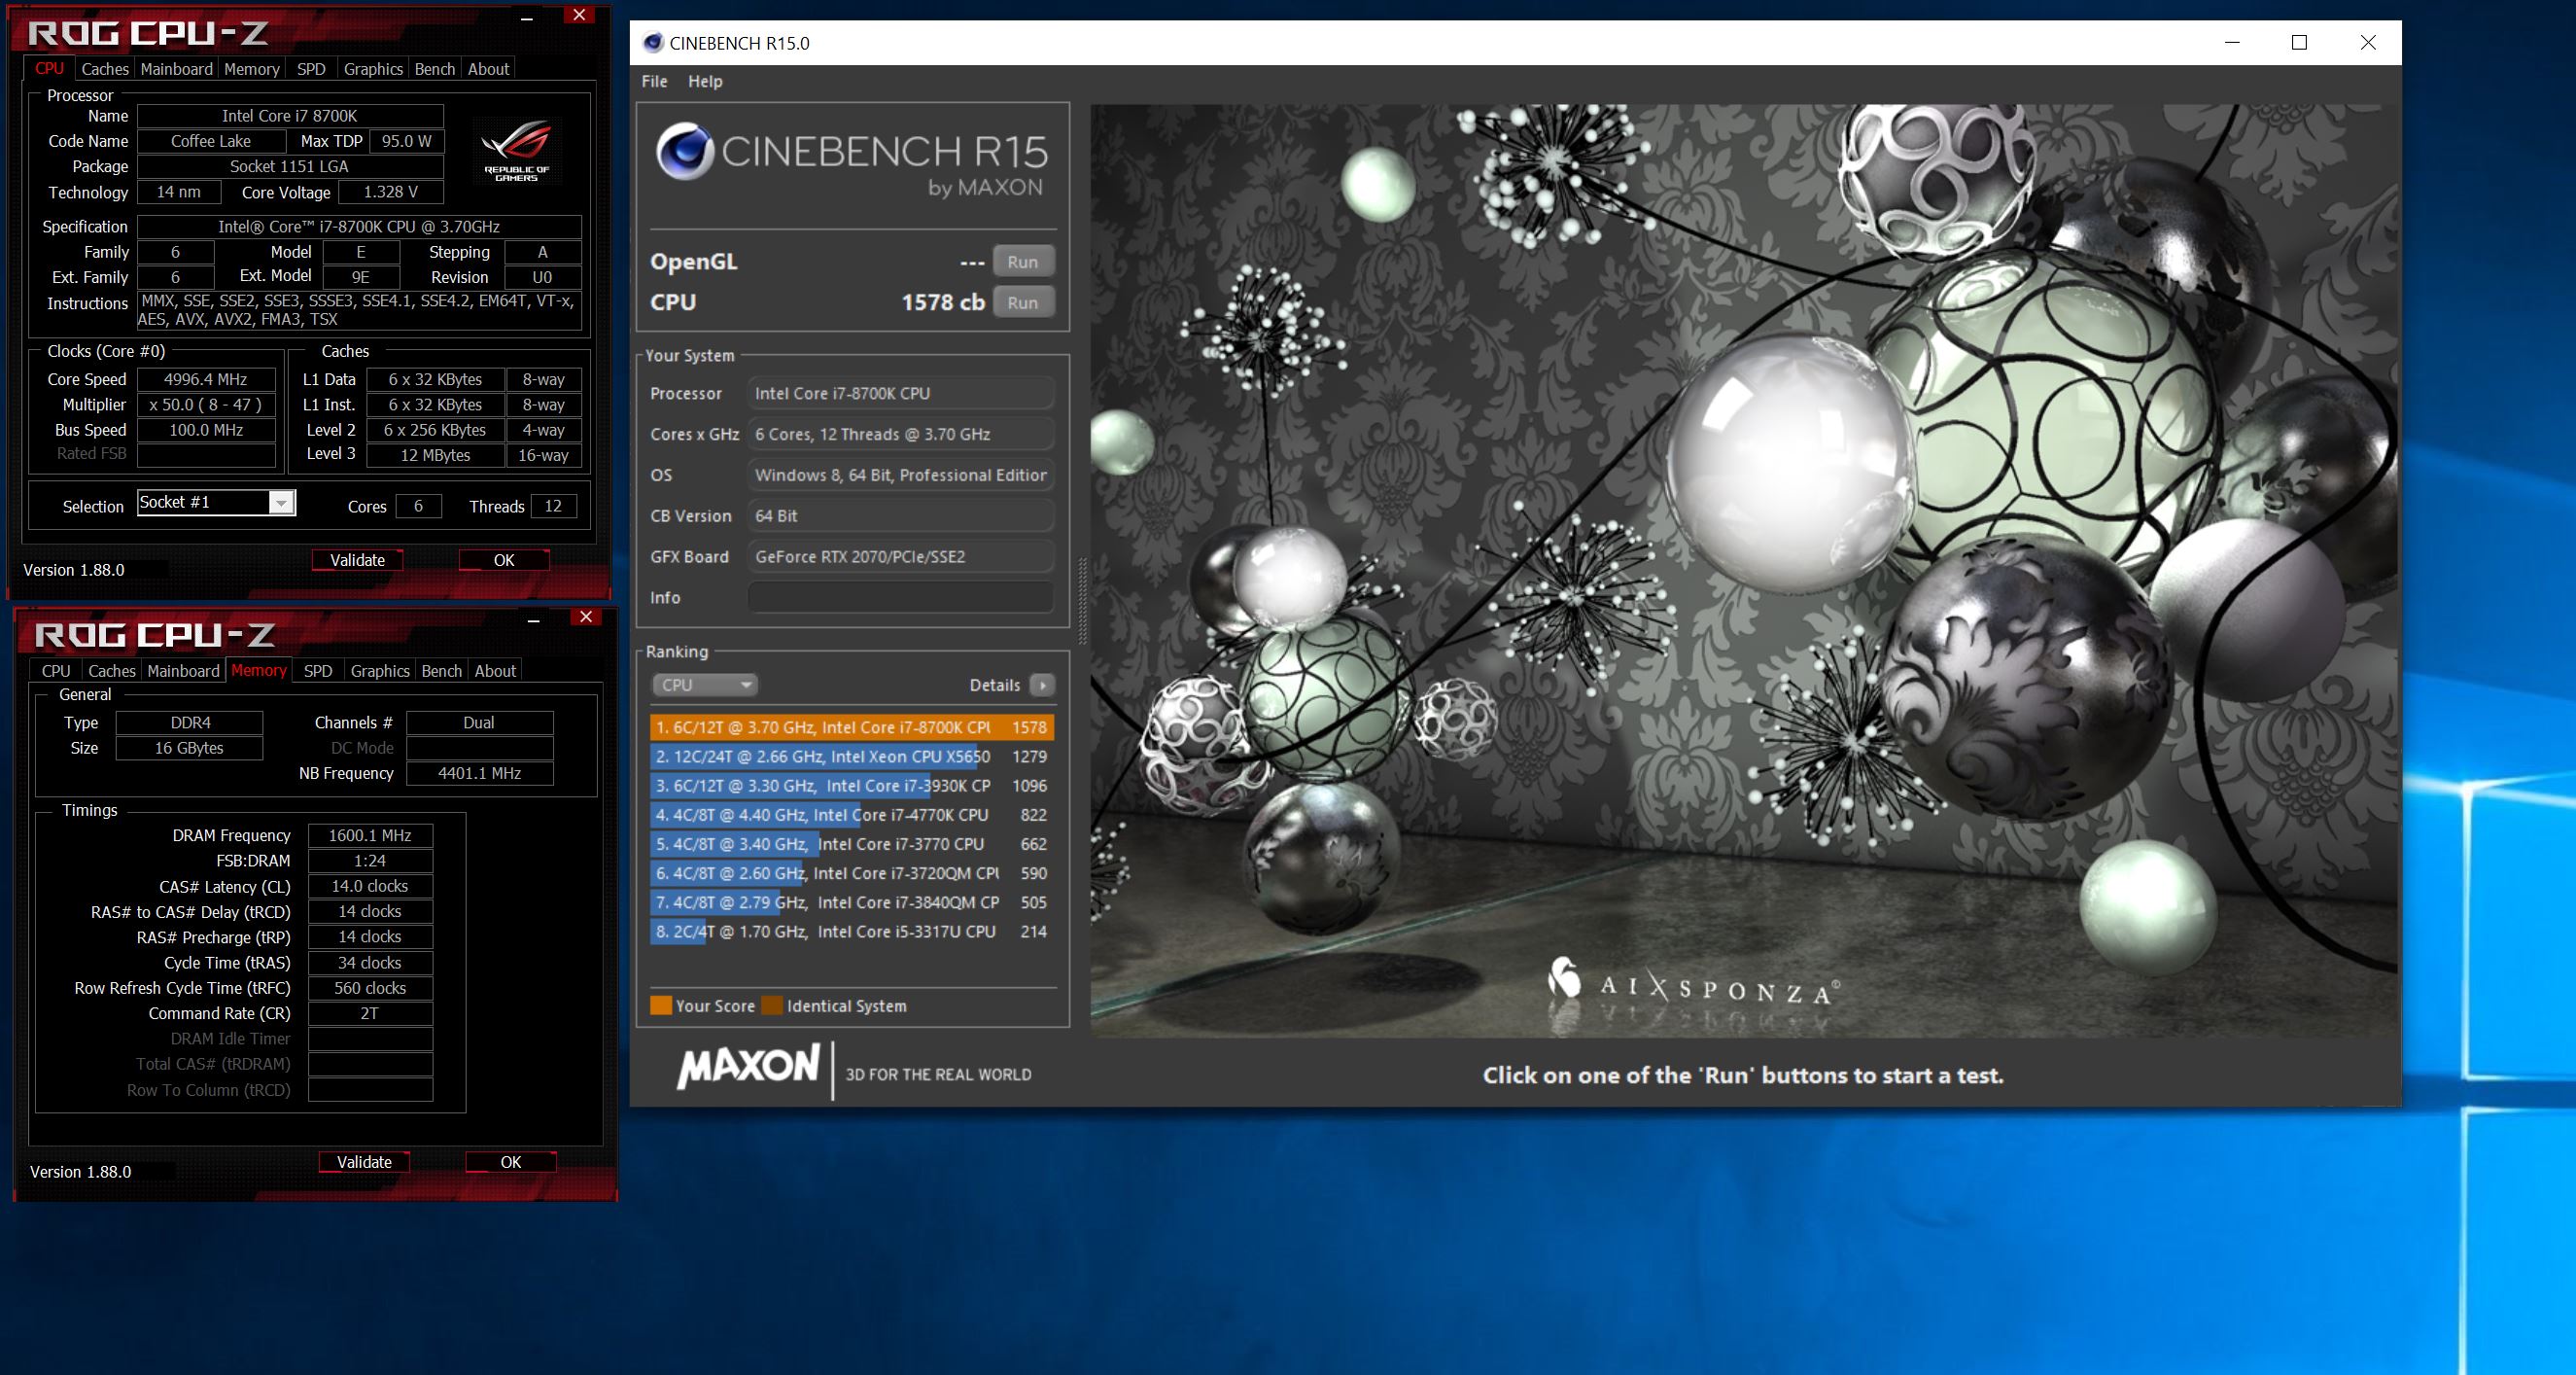Click the brown Identical System color swatch
Image resolution: width=2576 pixels, height=1375 pixels.
pos(772,1006)
